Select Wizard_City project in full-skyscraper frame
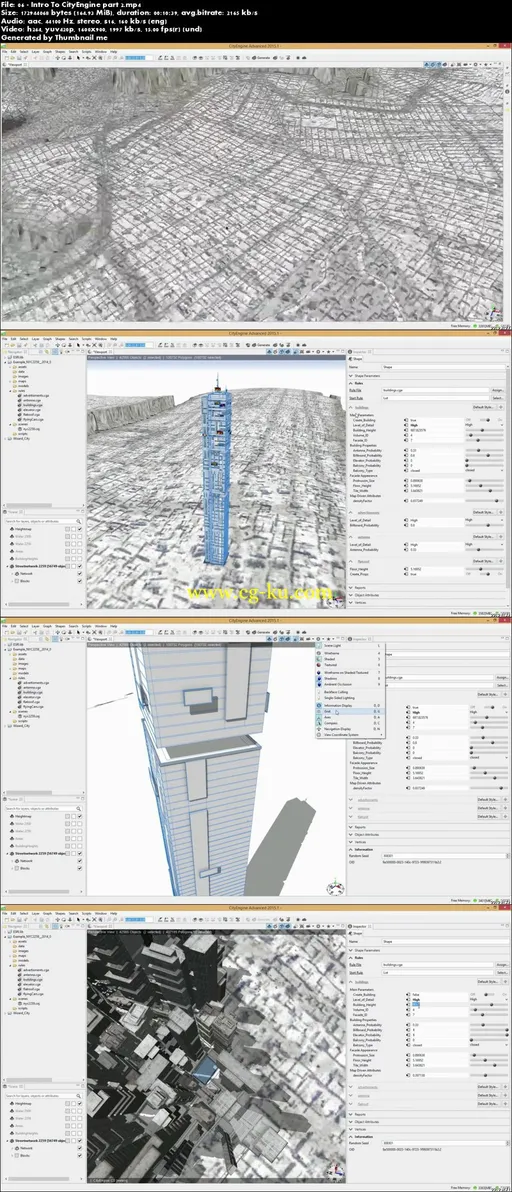The image size is (512, 1192). click(x=21, y=439)
